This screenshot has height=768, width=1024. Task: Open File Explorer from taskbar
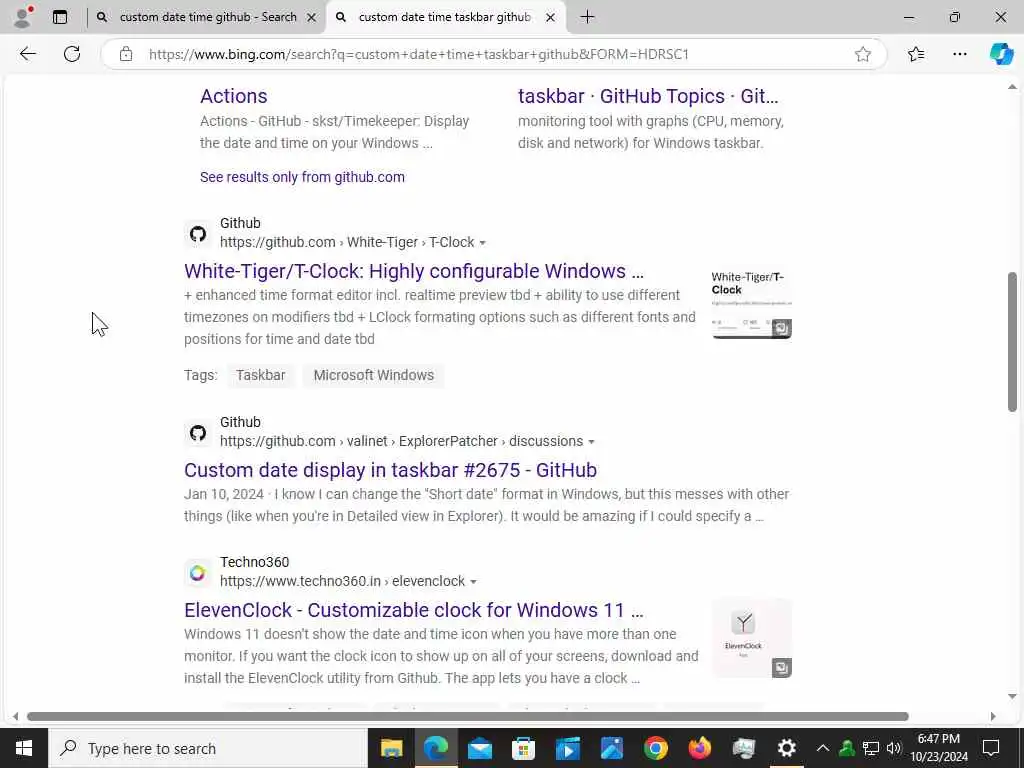coord(391,748)
